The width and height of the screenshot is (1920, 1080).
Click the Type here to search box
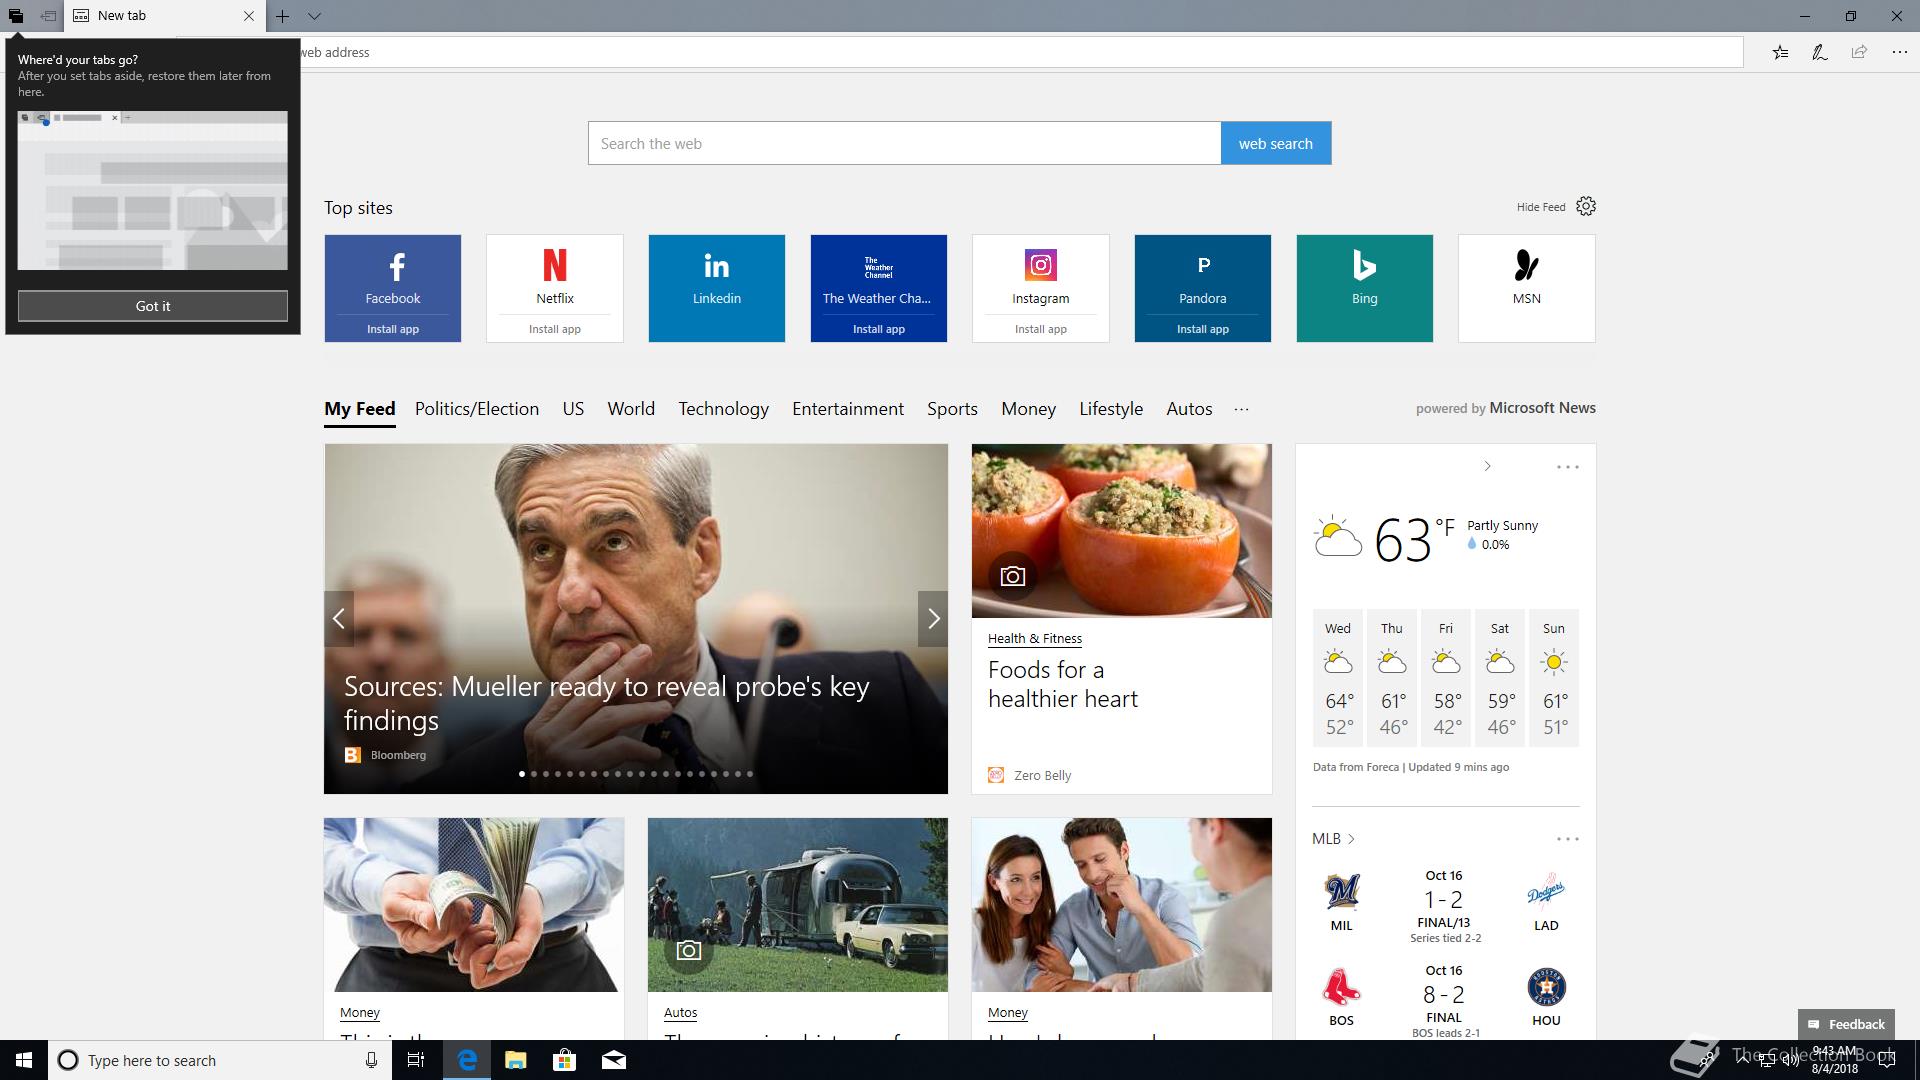(219, 1060)
